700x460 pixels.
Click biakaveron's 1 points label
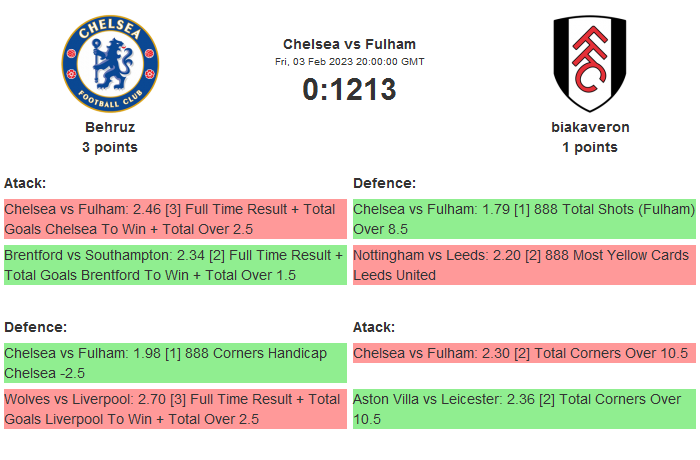coord(590,147)
